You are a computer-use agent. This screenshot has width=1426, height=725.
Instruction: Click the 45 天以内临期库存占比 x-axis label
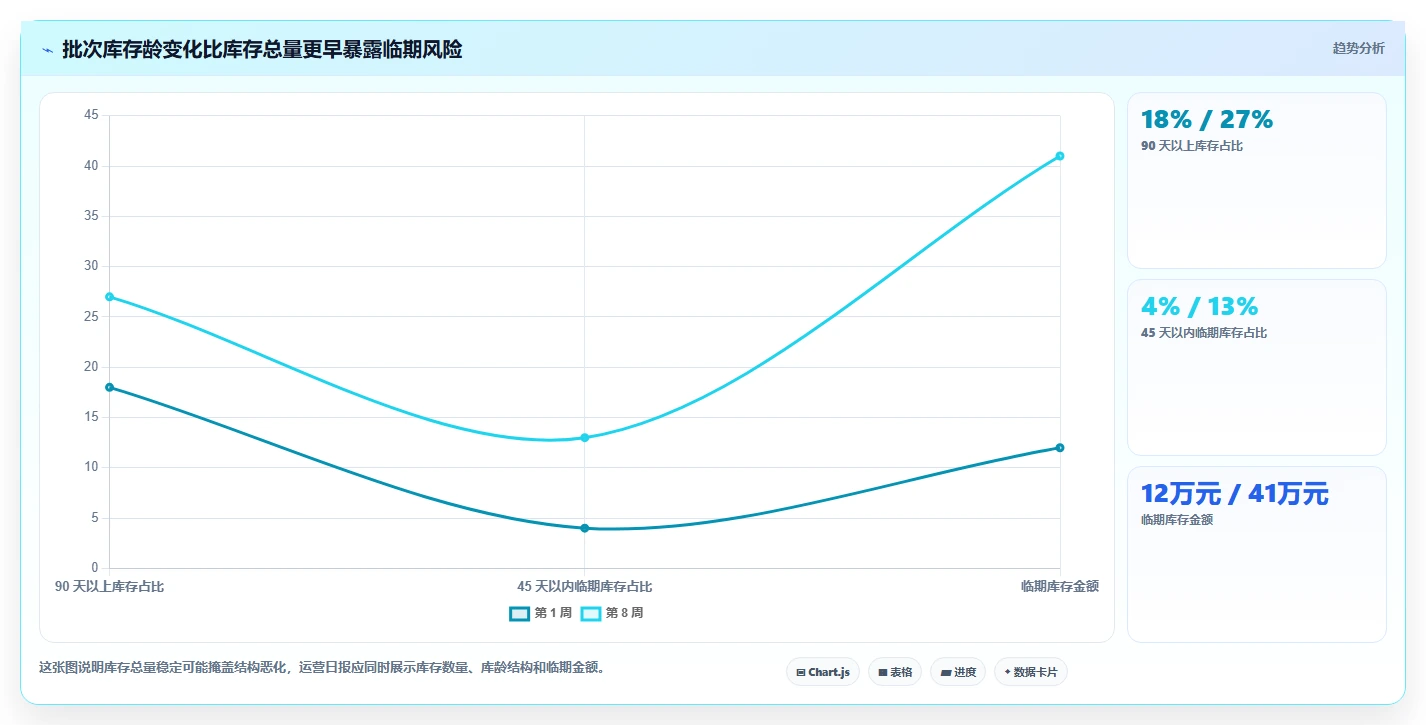tap(584, 587)
